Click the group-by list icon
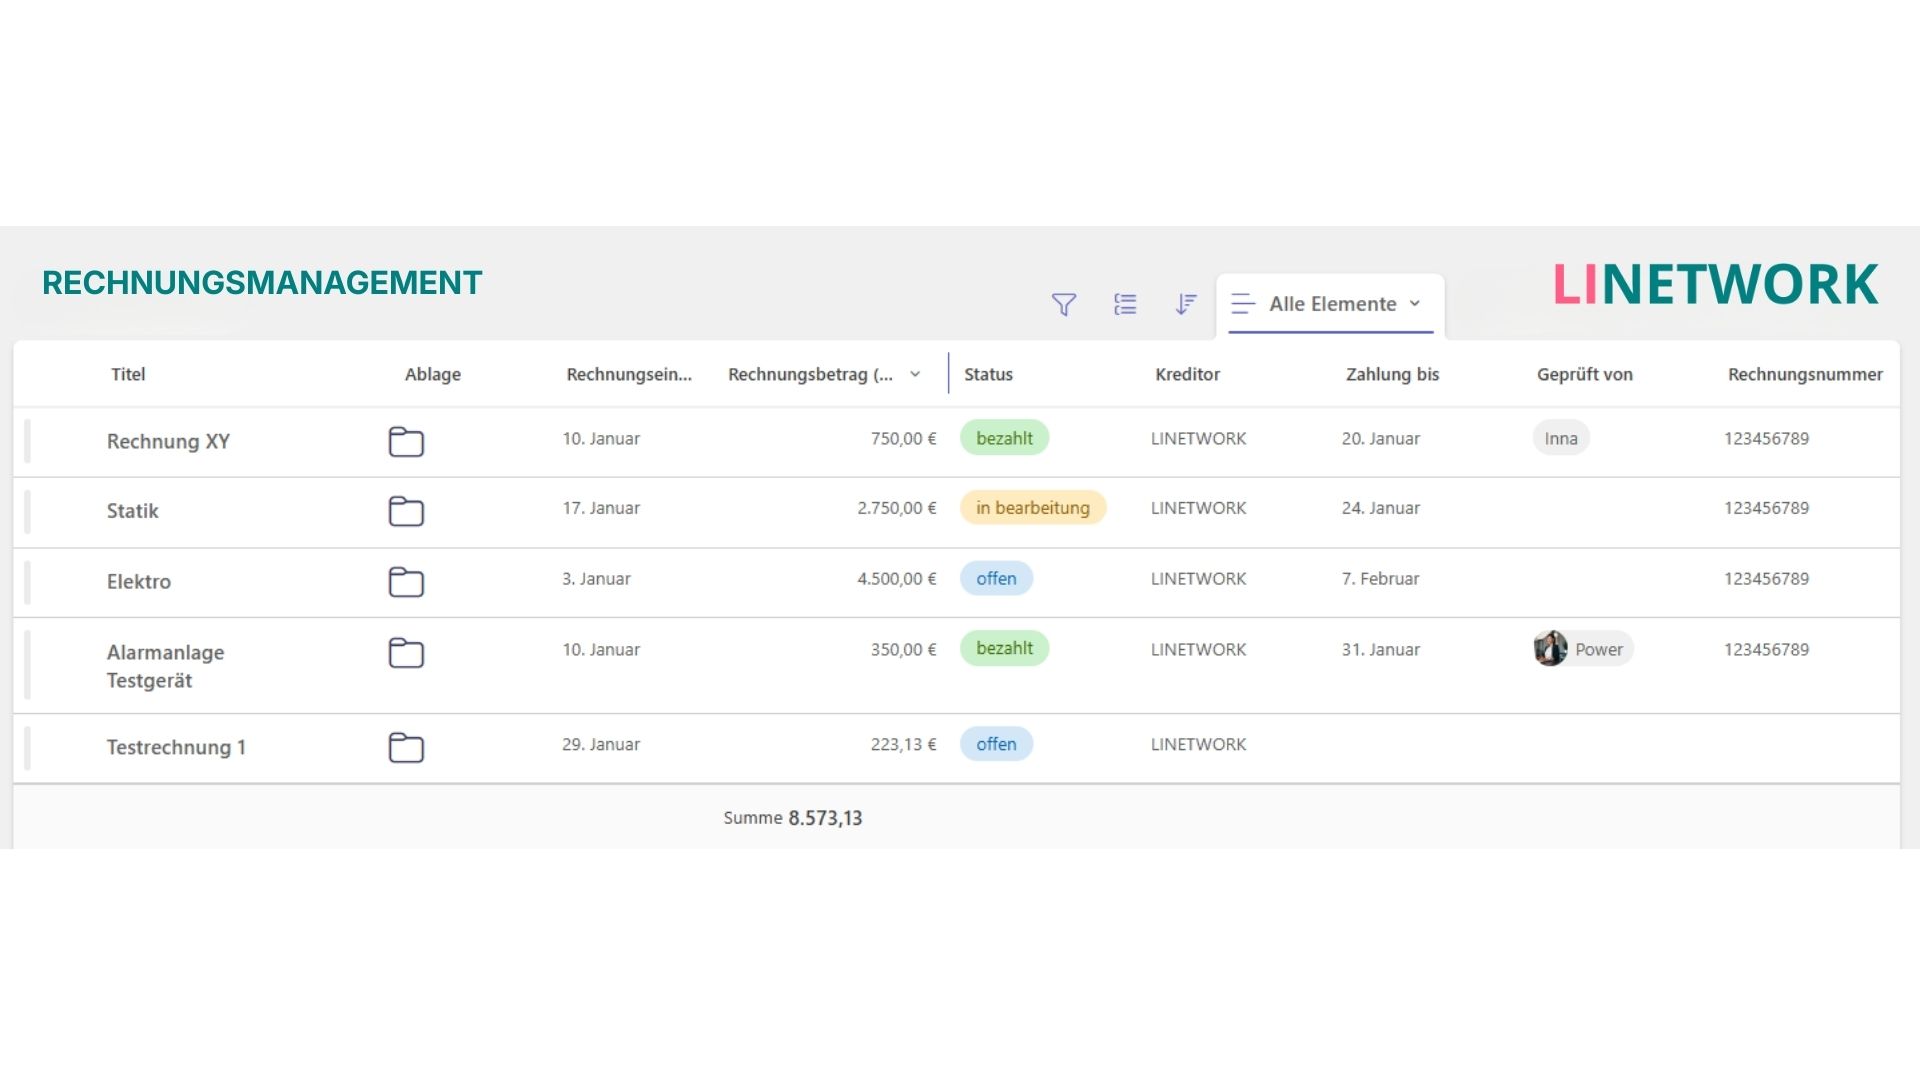 tap(1125, 304)
